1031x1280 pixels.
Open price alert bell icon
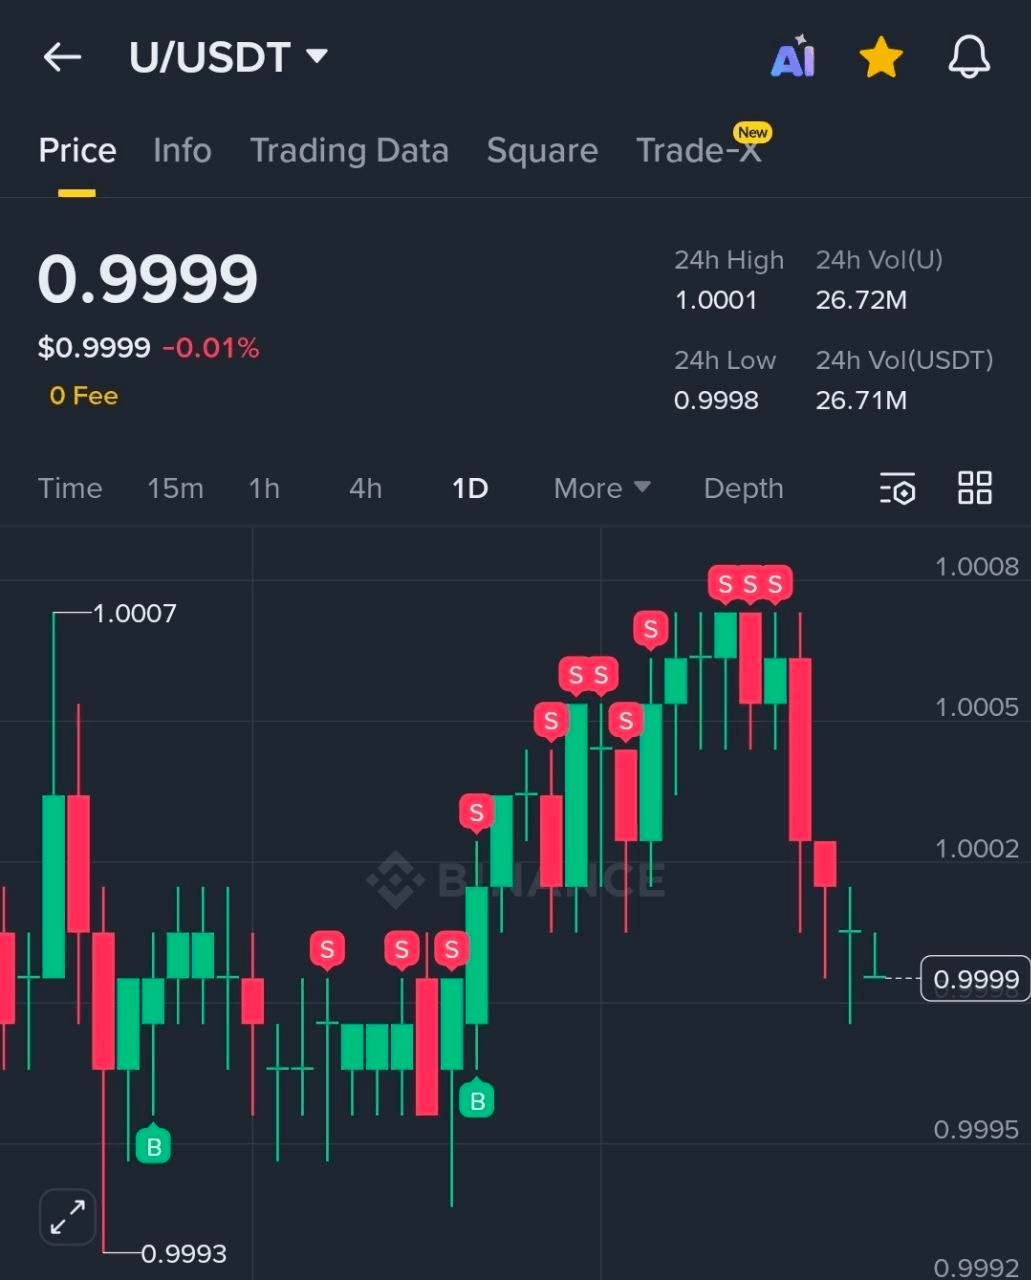coord(969,58)
